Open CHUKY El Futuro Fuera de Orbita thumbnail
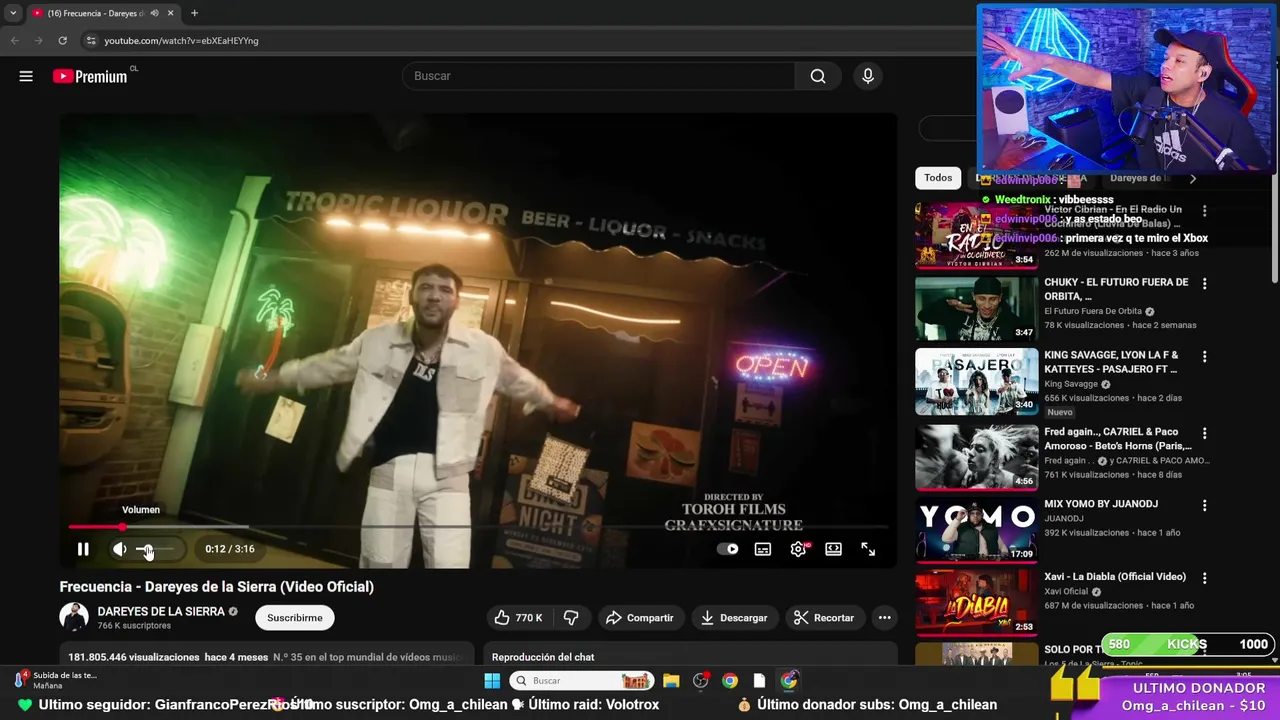The image size is (1280, 720). [x=977, y=309]
